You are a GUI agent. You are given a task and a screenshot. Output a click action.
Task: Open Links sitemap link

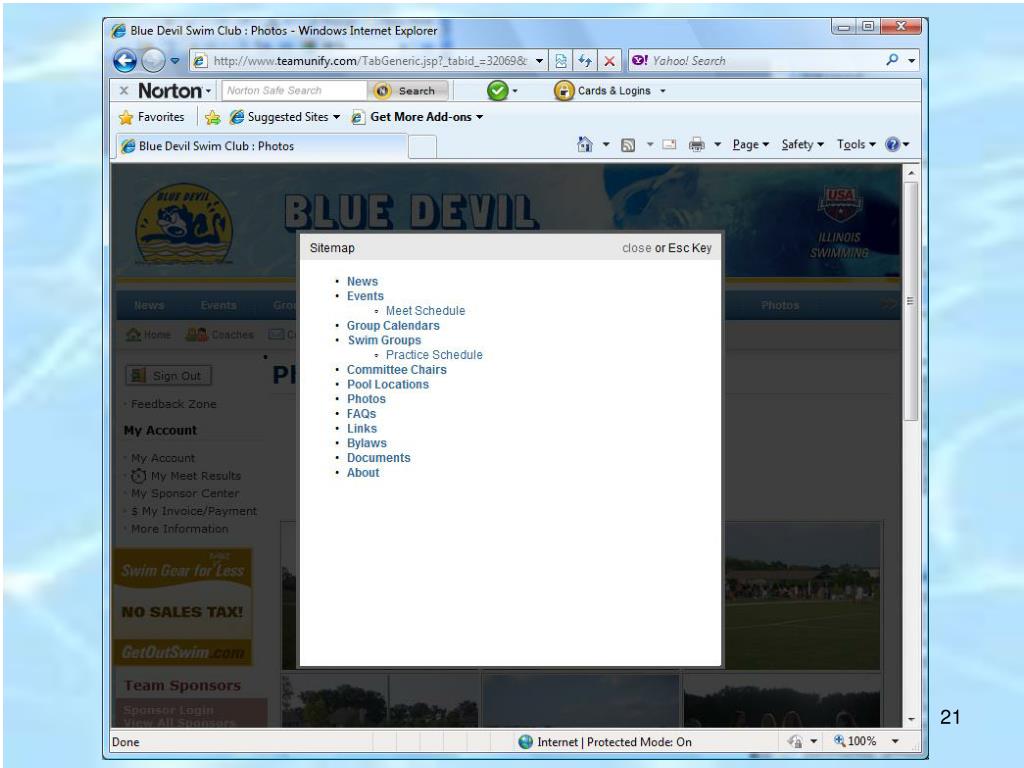click(362, 428)
